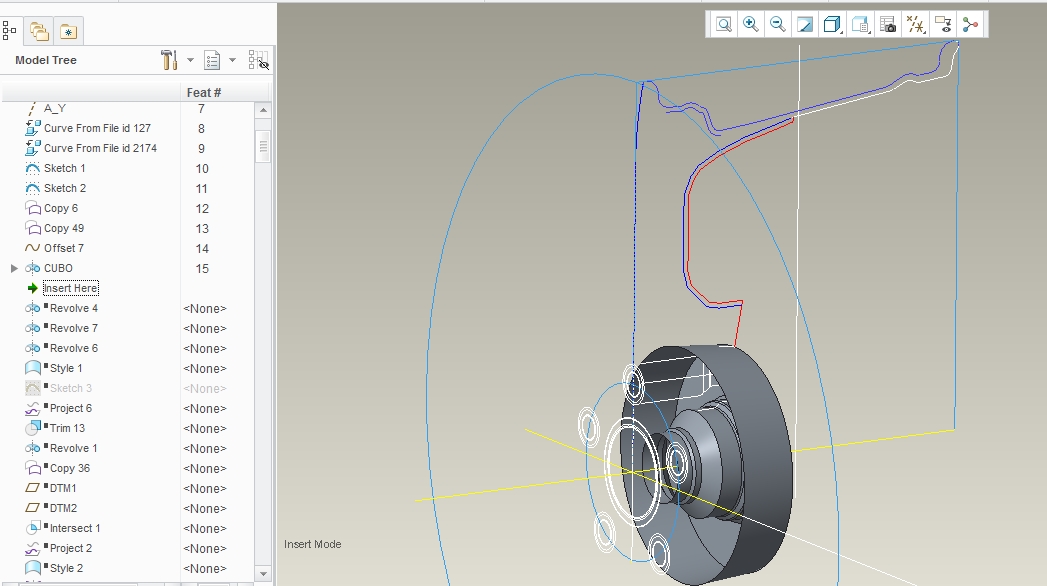Select the Copy 6 feature
This screenshot has height=586, width=1047.
coord(61,208)
